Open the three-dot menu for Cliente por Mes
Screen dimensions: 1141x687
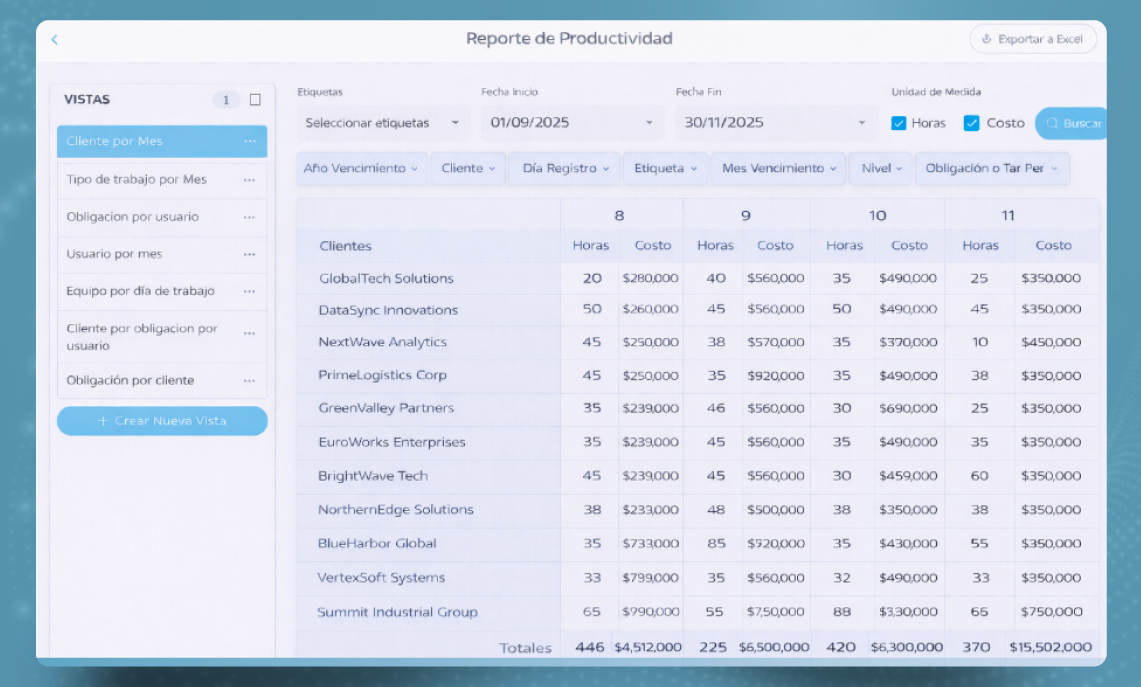coord(250,141)
